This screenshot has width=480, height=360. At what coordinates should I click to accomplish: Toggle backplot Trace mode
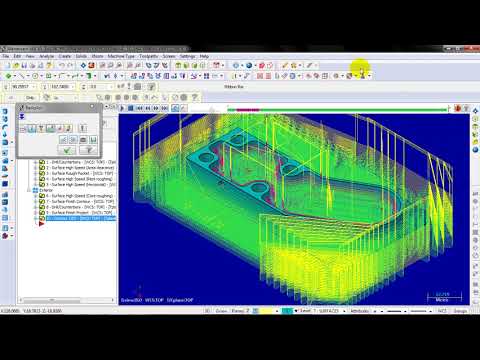point(175,108)
